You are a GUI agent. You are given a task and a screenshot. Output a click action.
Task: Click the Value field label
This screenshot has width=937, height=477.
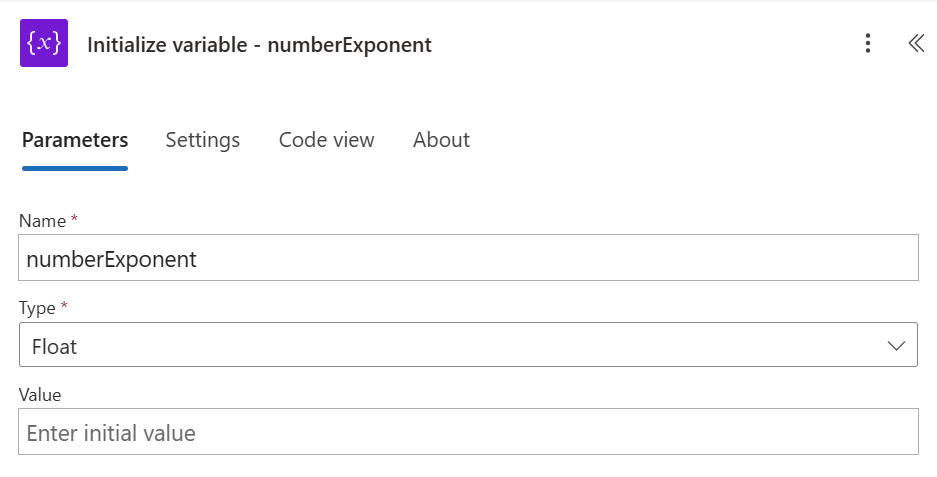(40, 395)
